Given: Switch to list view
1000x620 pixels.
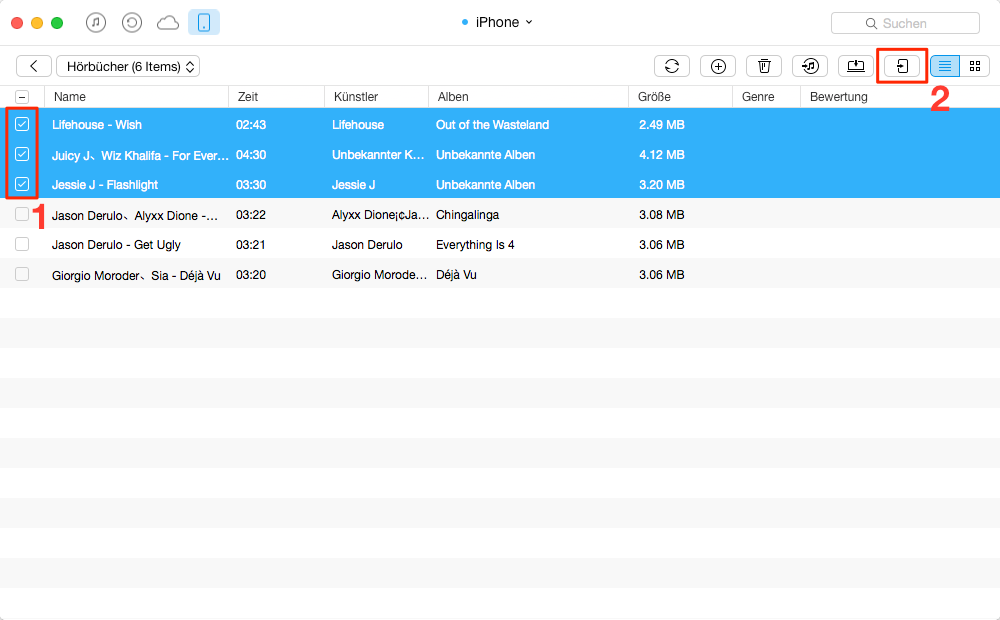Looking at the screenshot, I should [945, 66].
